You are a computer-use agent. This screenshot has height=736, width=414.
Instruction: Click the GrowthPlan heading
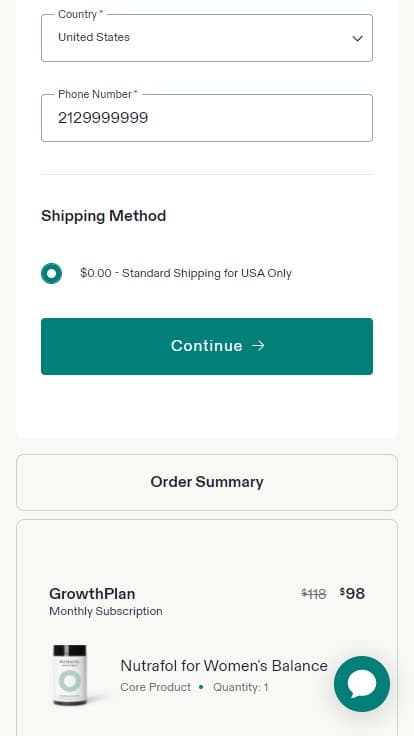tap(92, 593)
